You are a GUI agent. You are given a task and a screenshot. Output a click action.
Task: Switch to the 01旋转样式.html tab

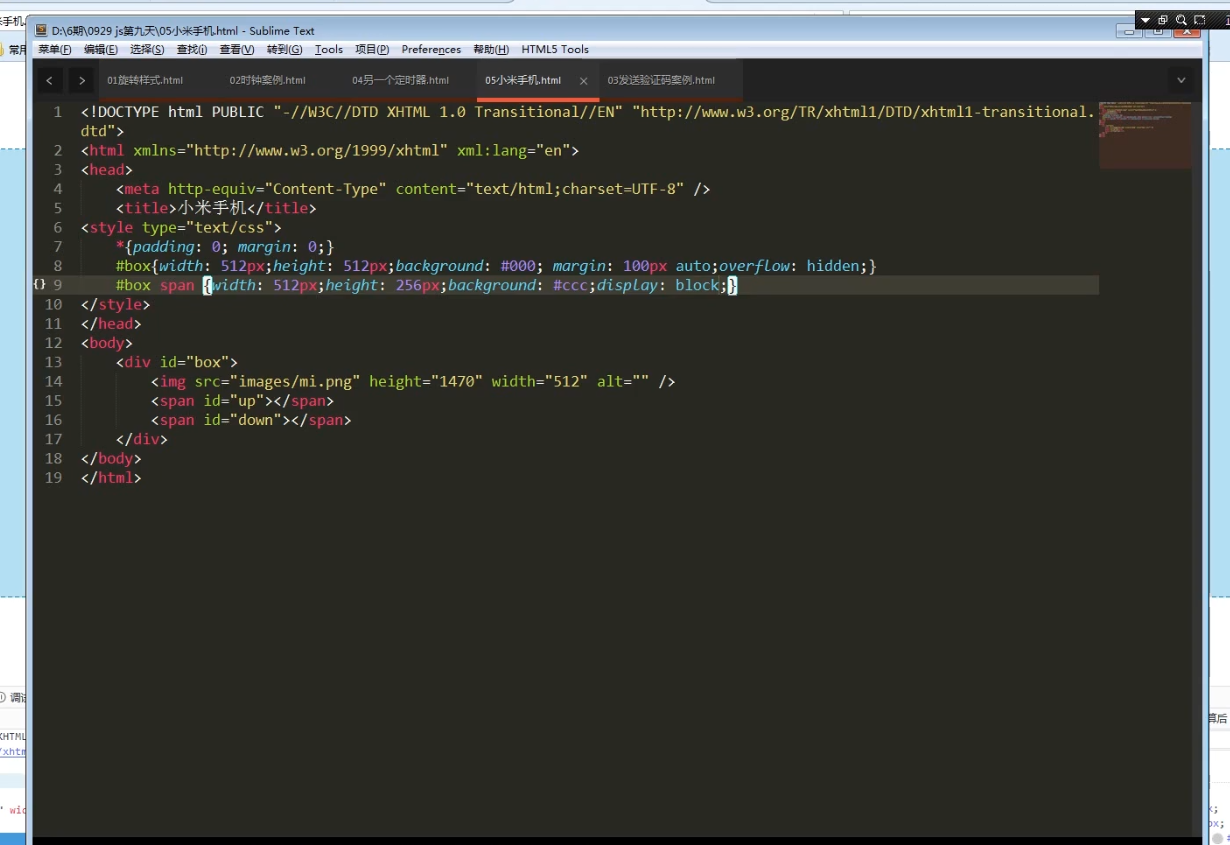click(x=145, y=80)
